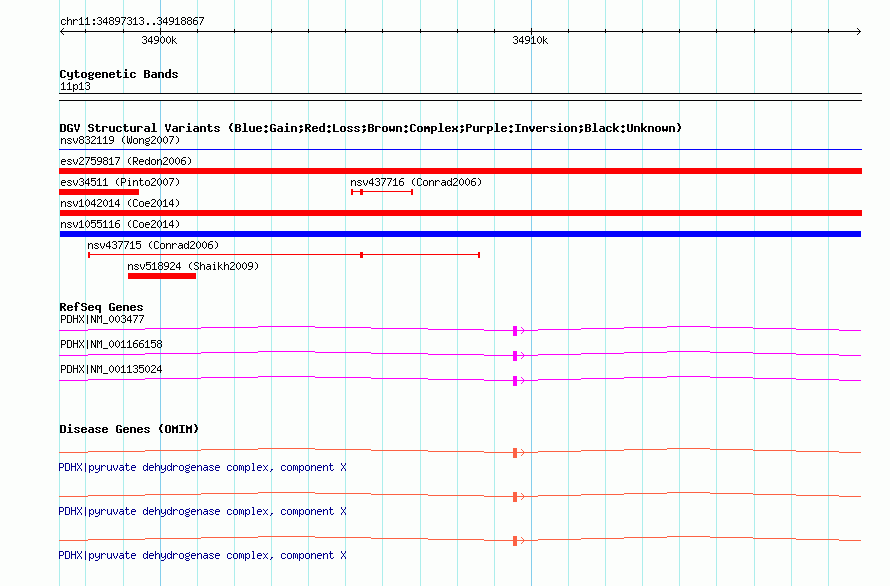Open variant nsv518924 (Shaikh2009) label

193,266
